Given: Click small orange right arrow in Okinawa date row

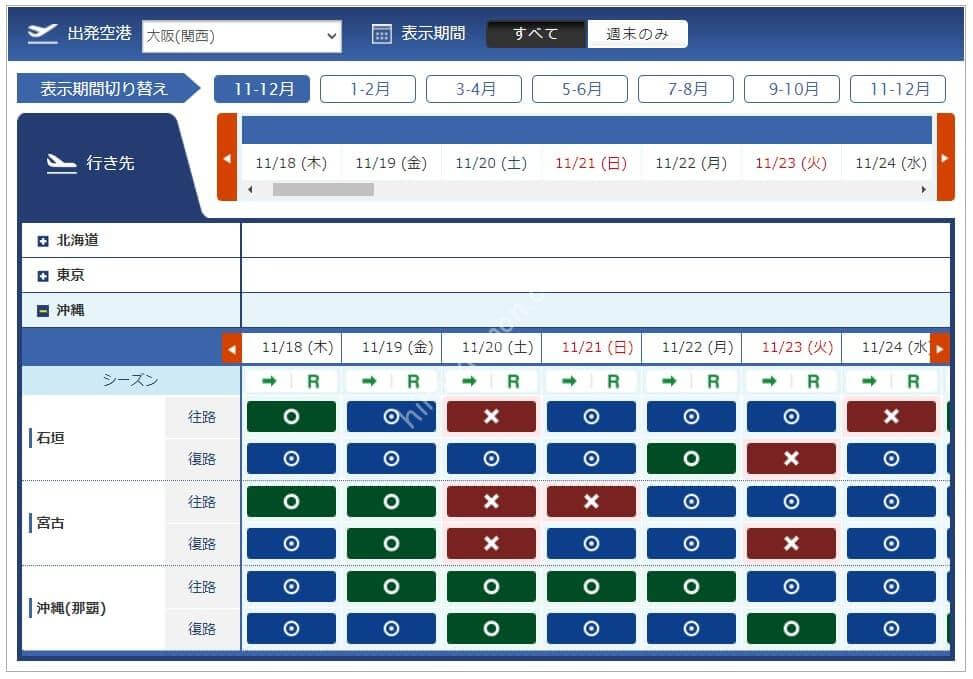Looking at the screenshot, I should [x=940, y=348].
